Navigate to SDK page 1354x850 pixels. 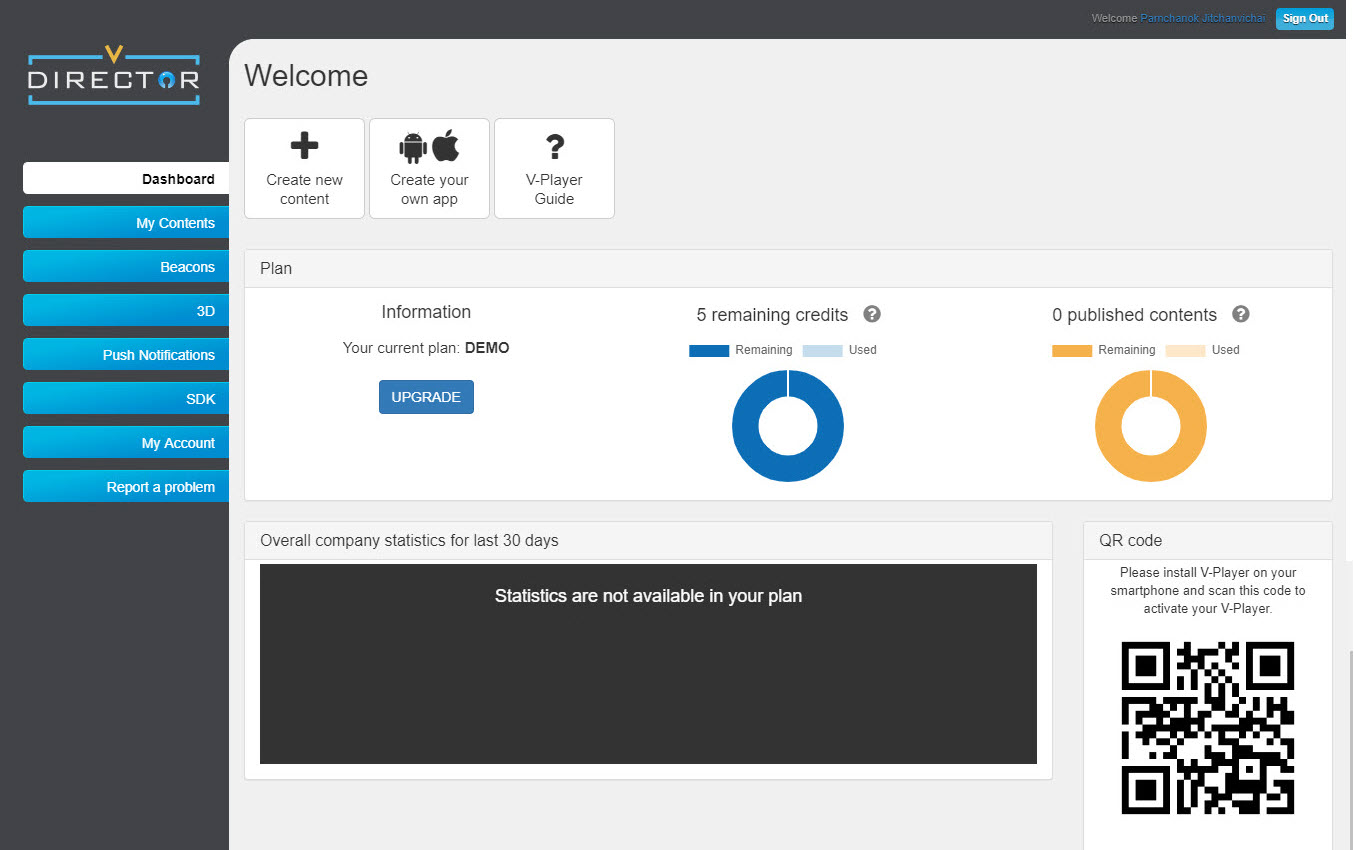pyautogui.click(x=126, y=399)
